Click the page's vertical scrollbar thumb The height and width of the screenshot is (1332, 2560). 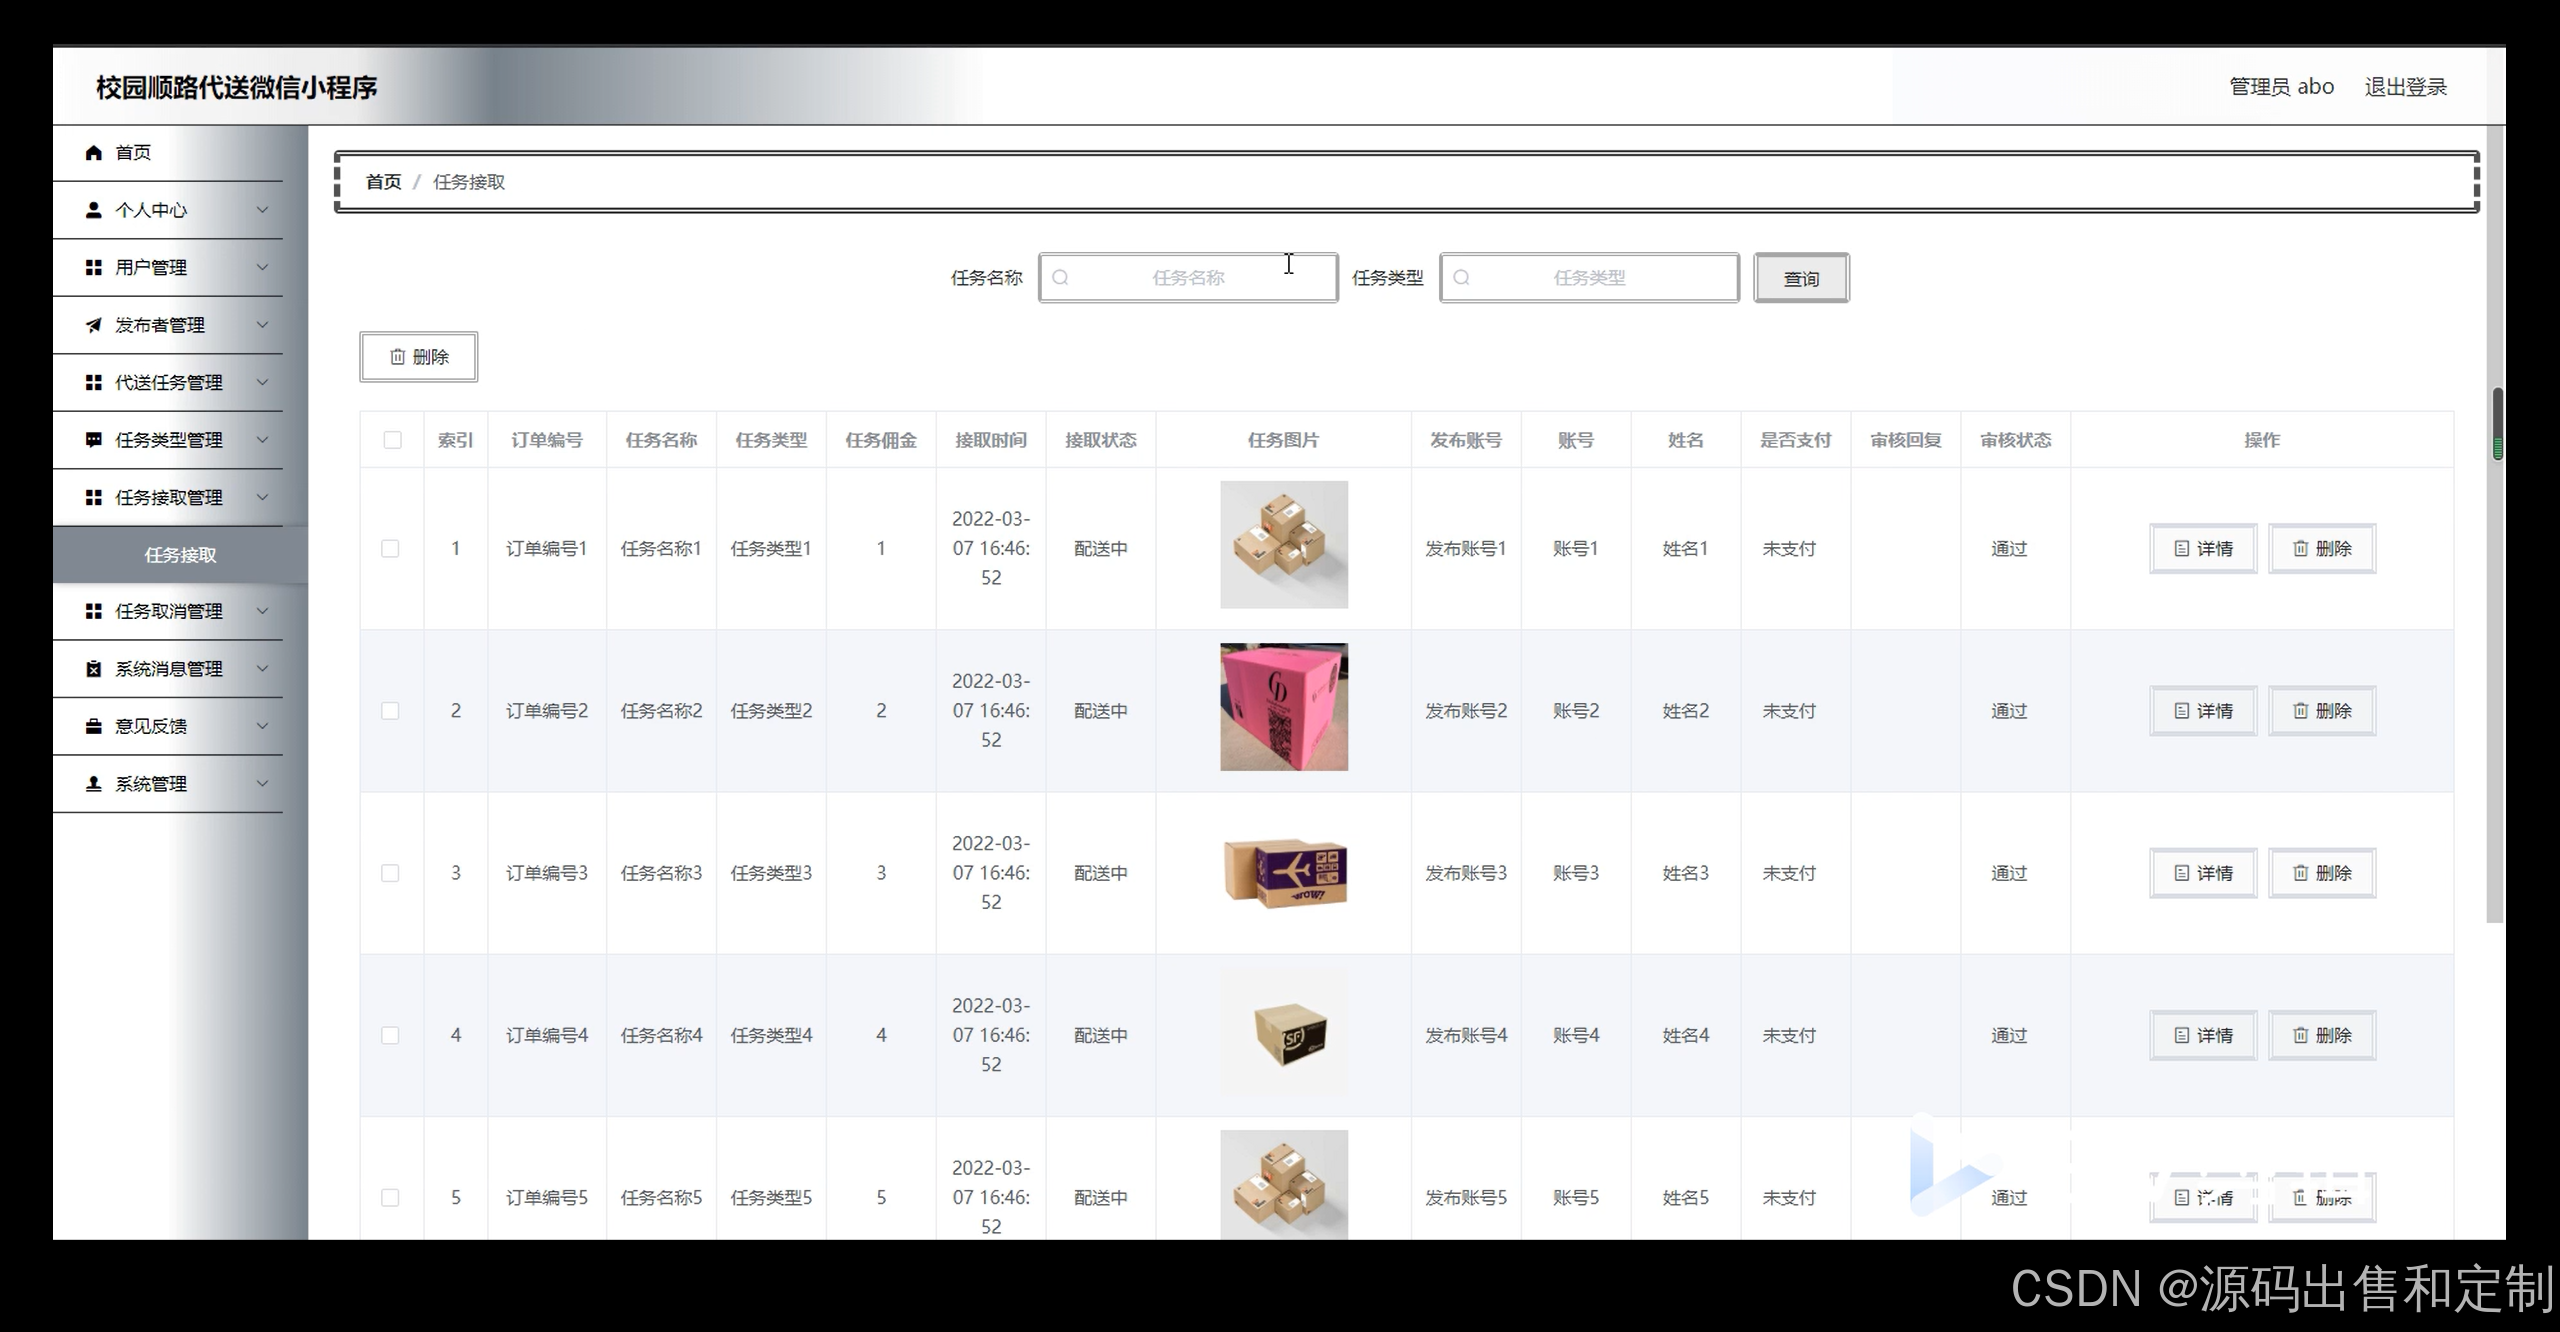2497,423
